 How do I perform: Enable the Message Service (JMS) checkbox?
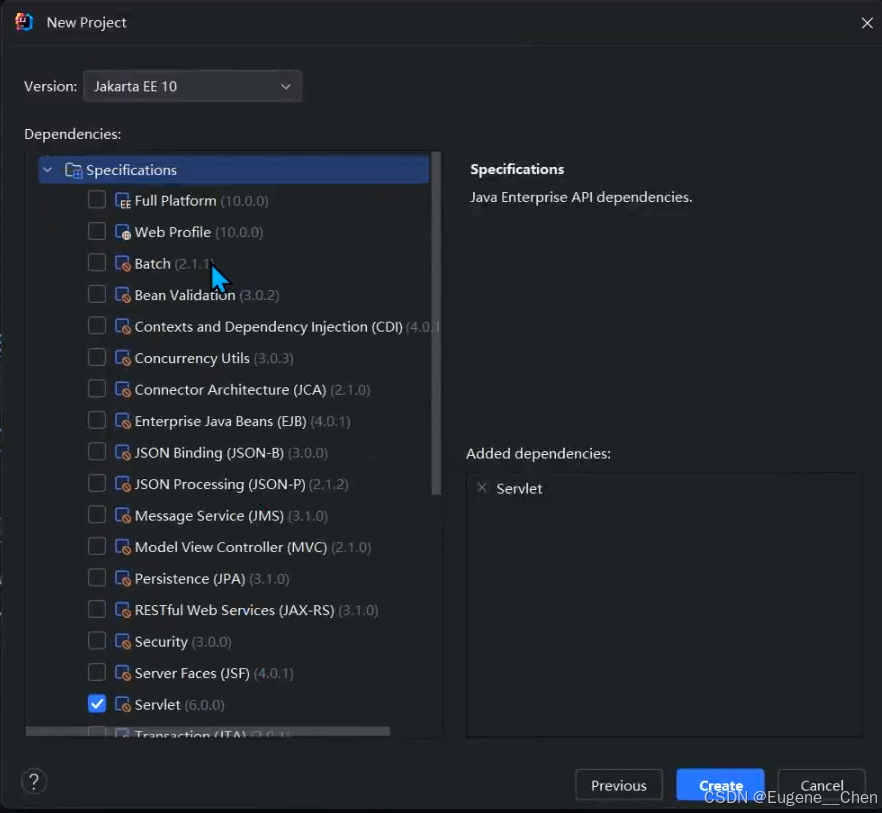97,515
